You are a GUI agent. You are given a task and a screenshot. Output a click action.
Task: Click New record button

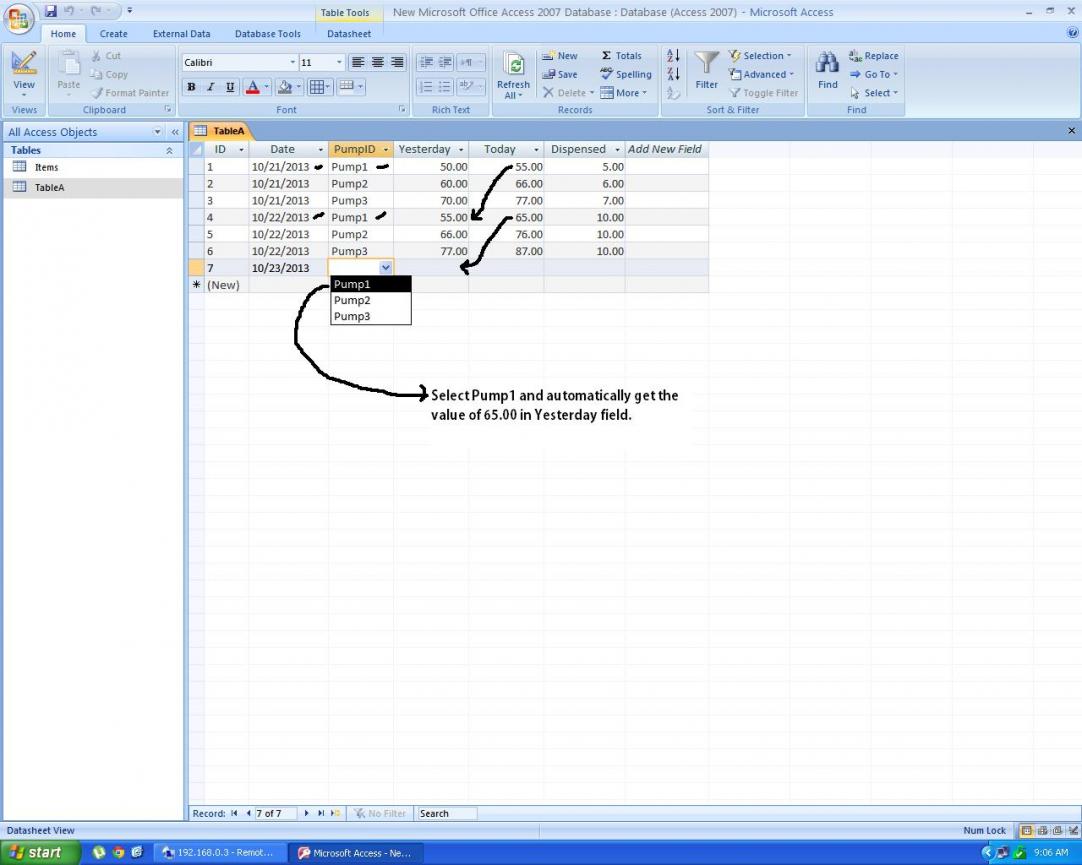[560, 56]
